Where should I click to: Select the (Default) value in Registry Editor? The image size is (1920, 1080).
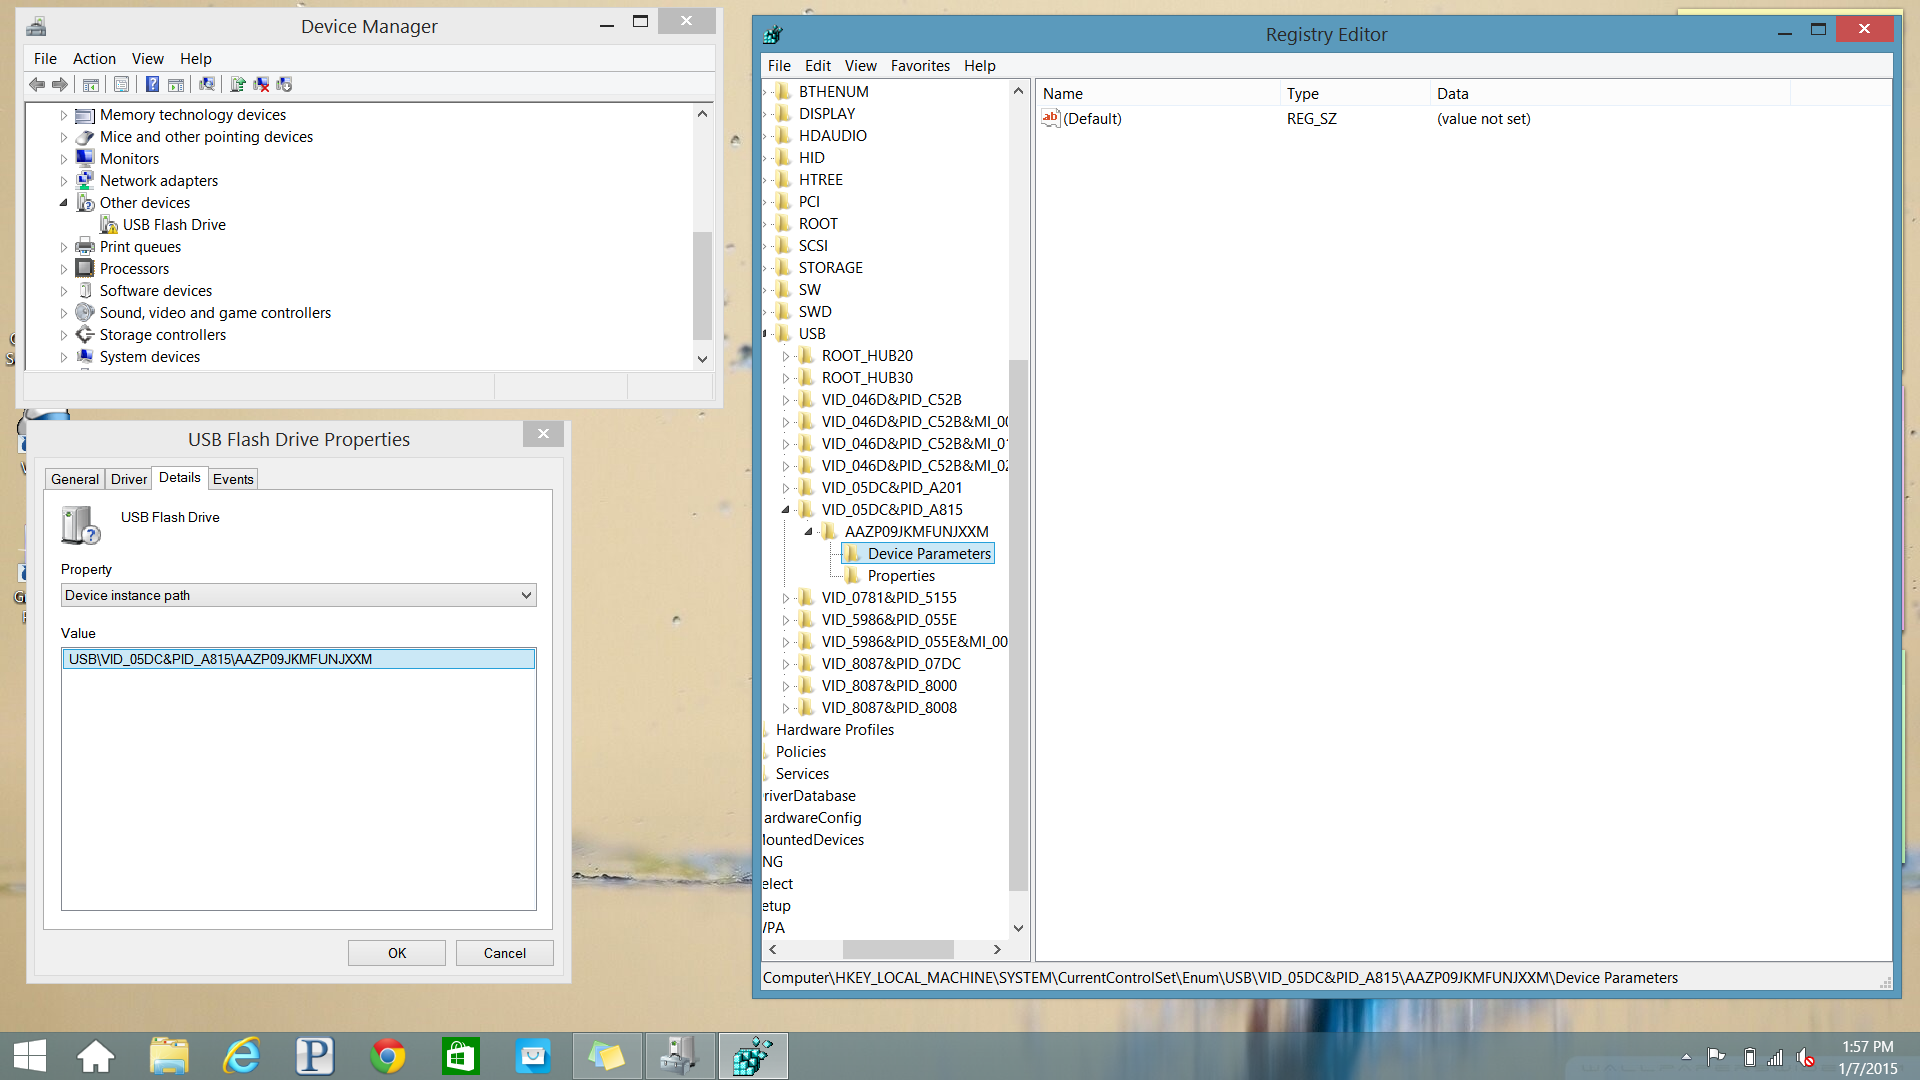click(x=1092, y=119)
